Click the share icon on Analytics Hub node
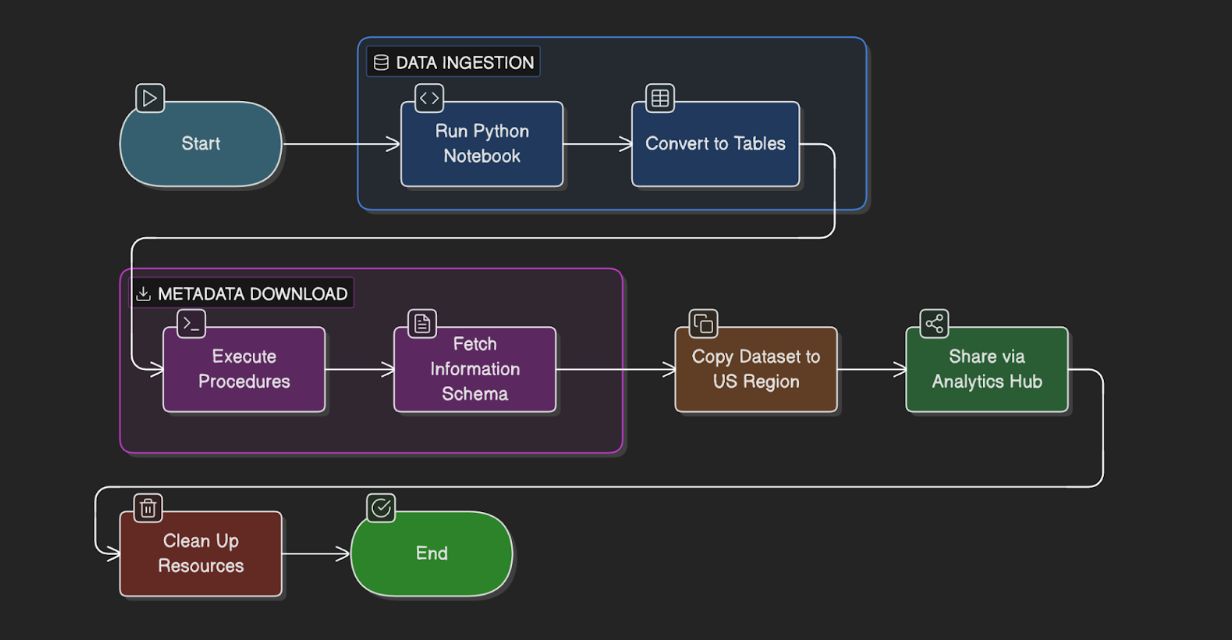 point(934,323)
